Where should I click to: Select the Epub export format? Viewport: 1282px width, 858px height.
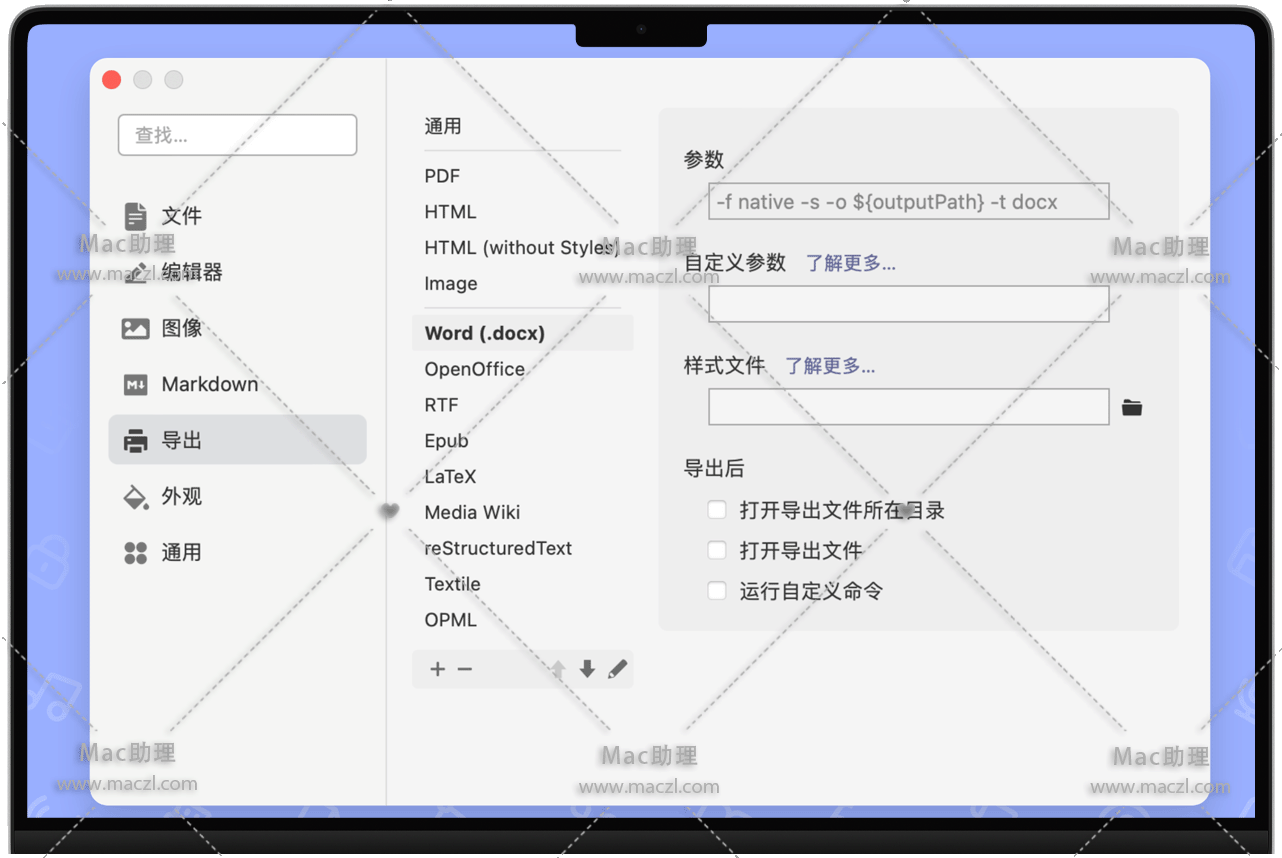(446, 441)
